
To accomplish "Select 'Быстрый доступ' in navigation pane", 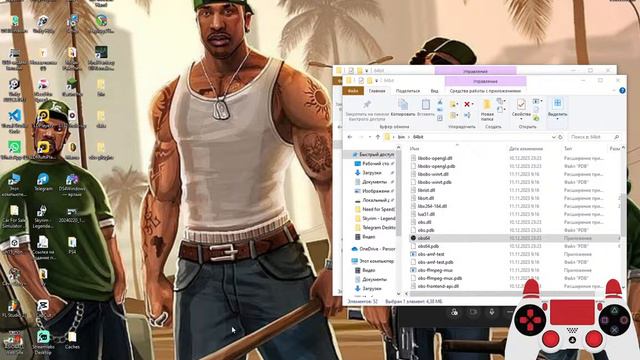I will click(373, 155).
